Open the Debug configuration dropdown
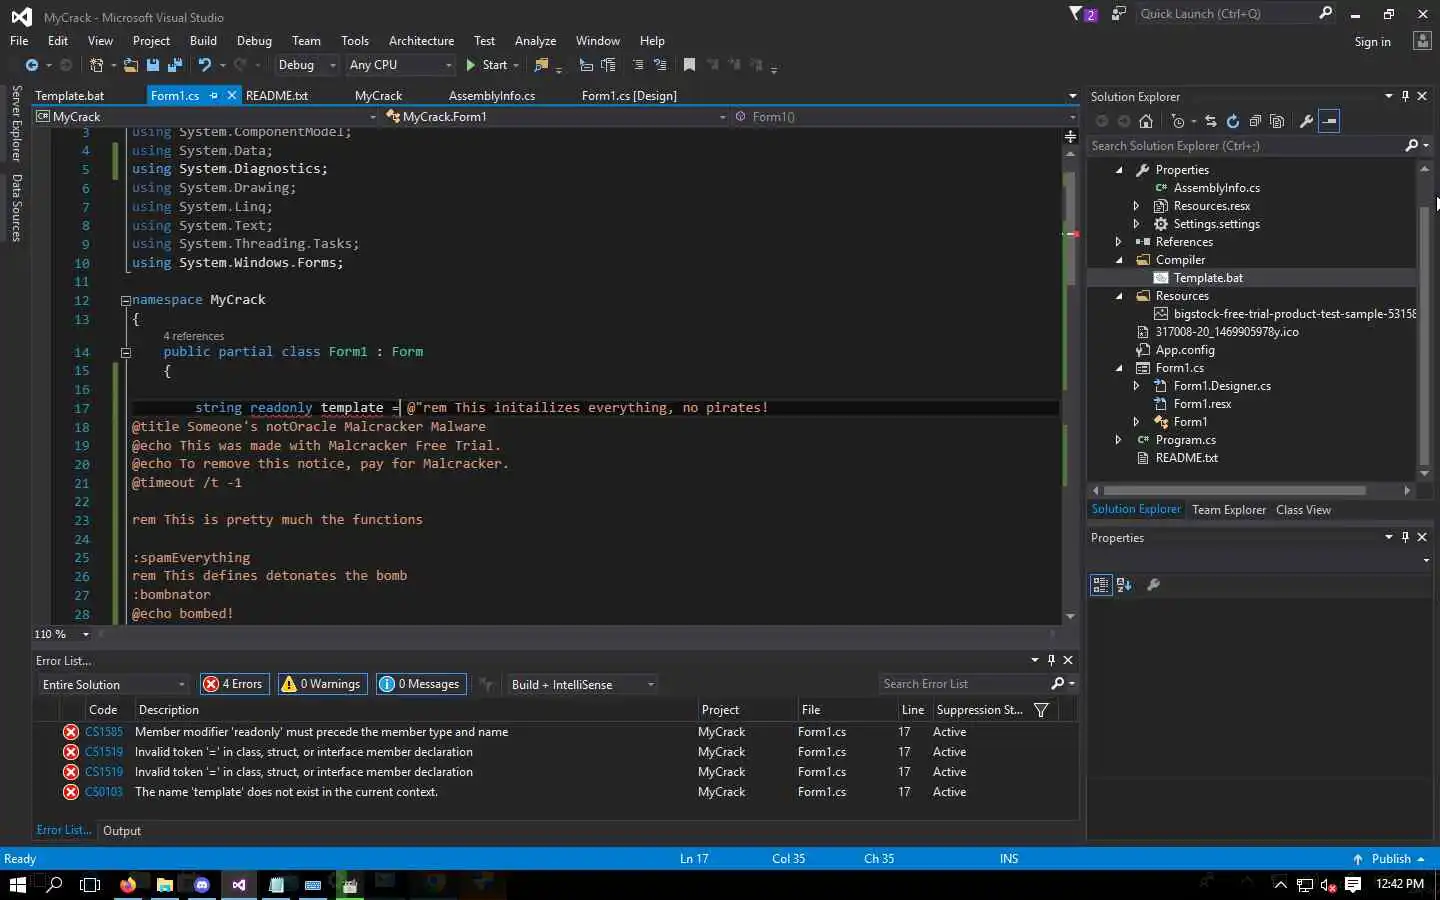The height and width of the screenshot is (900, 1440). coord(307,65)
